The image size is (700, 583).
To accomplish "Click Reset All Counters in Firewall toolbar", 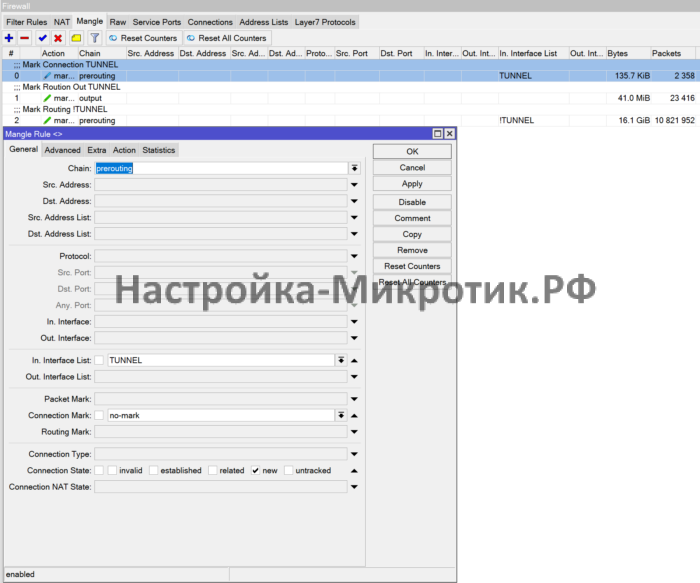I will point(227,38).
